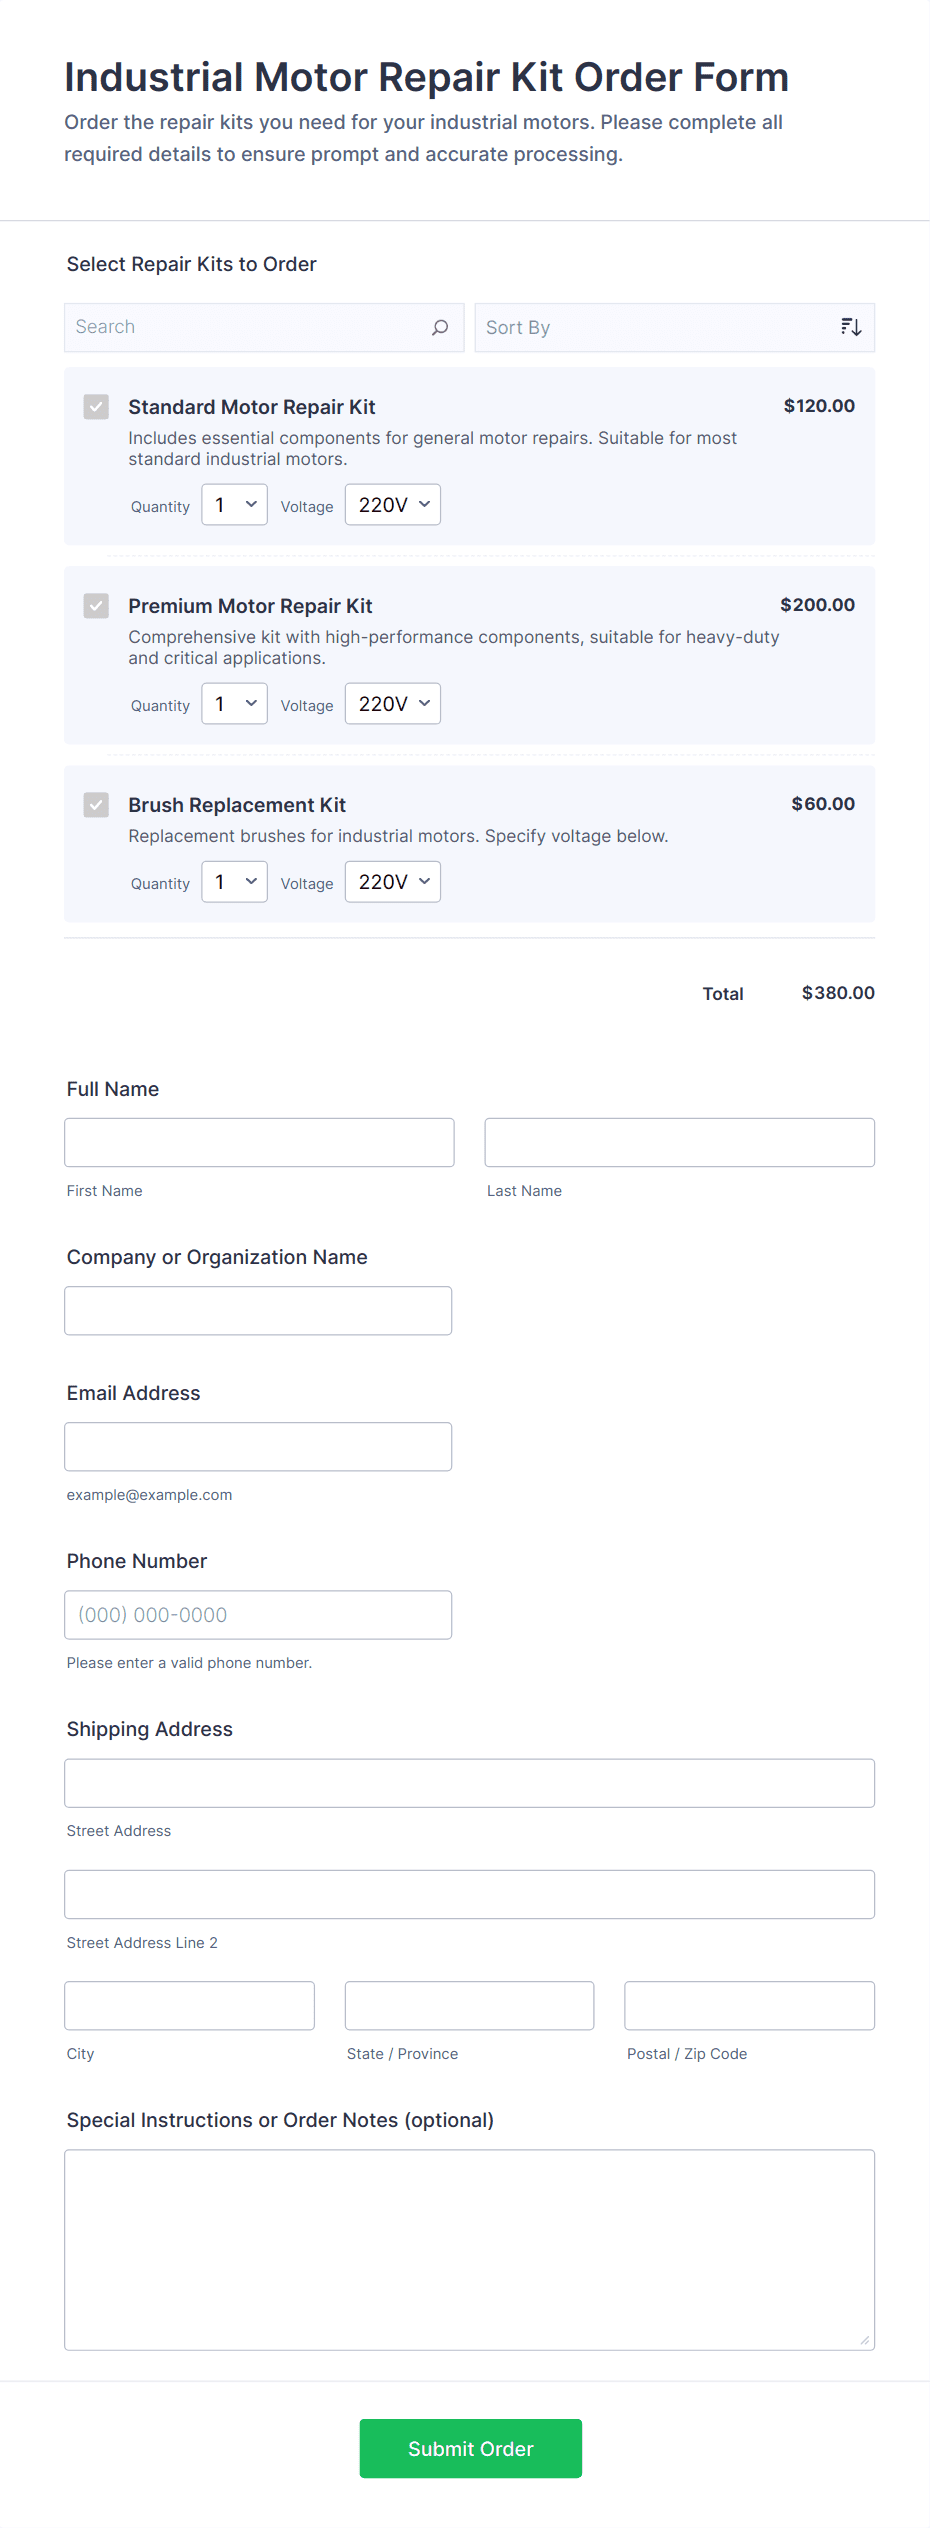
Task: Click the Phone Number field
Action: (x=258, y=1614)
